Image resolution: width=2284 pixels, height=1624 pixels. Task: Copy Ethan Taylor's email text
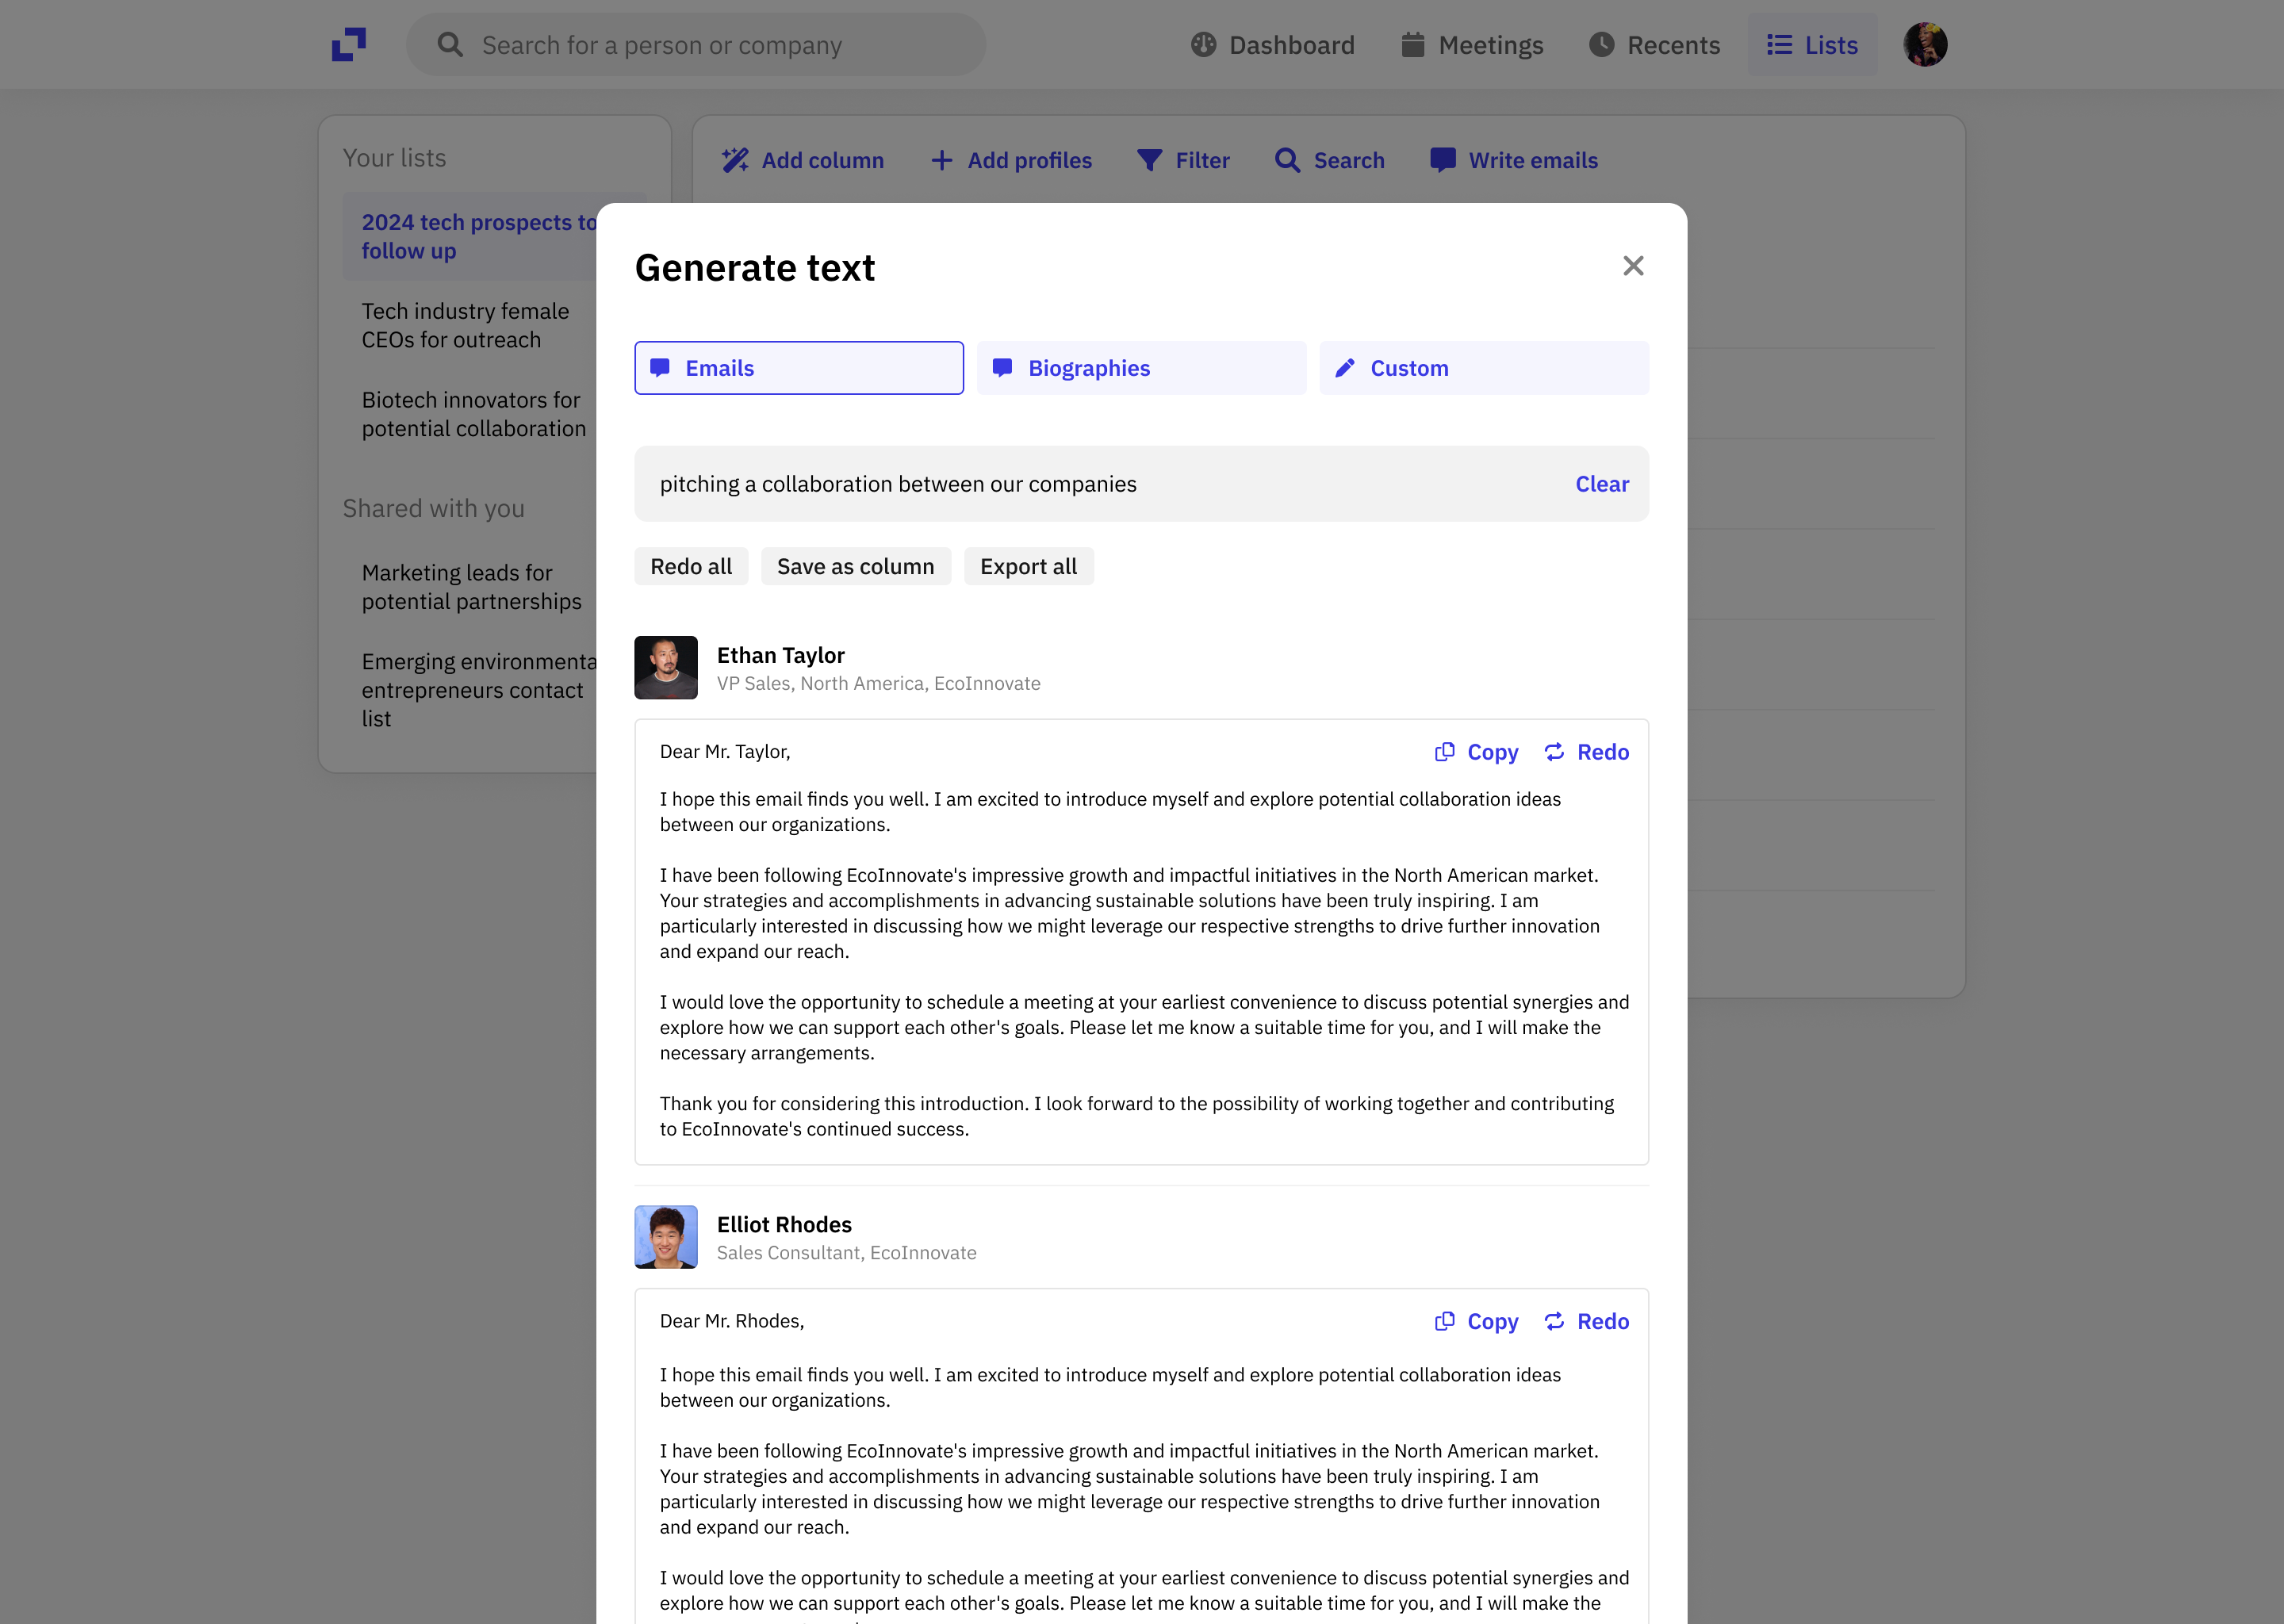1477,752
